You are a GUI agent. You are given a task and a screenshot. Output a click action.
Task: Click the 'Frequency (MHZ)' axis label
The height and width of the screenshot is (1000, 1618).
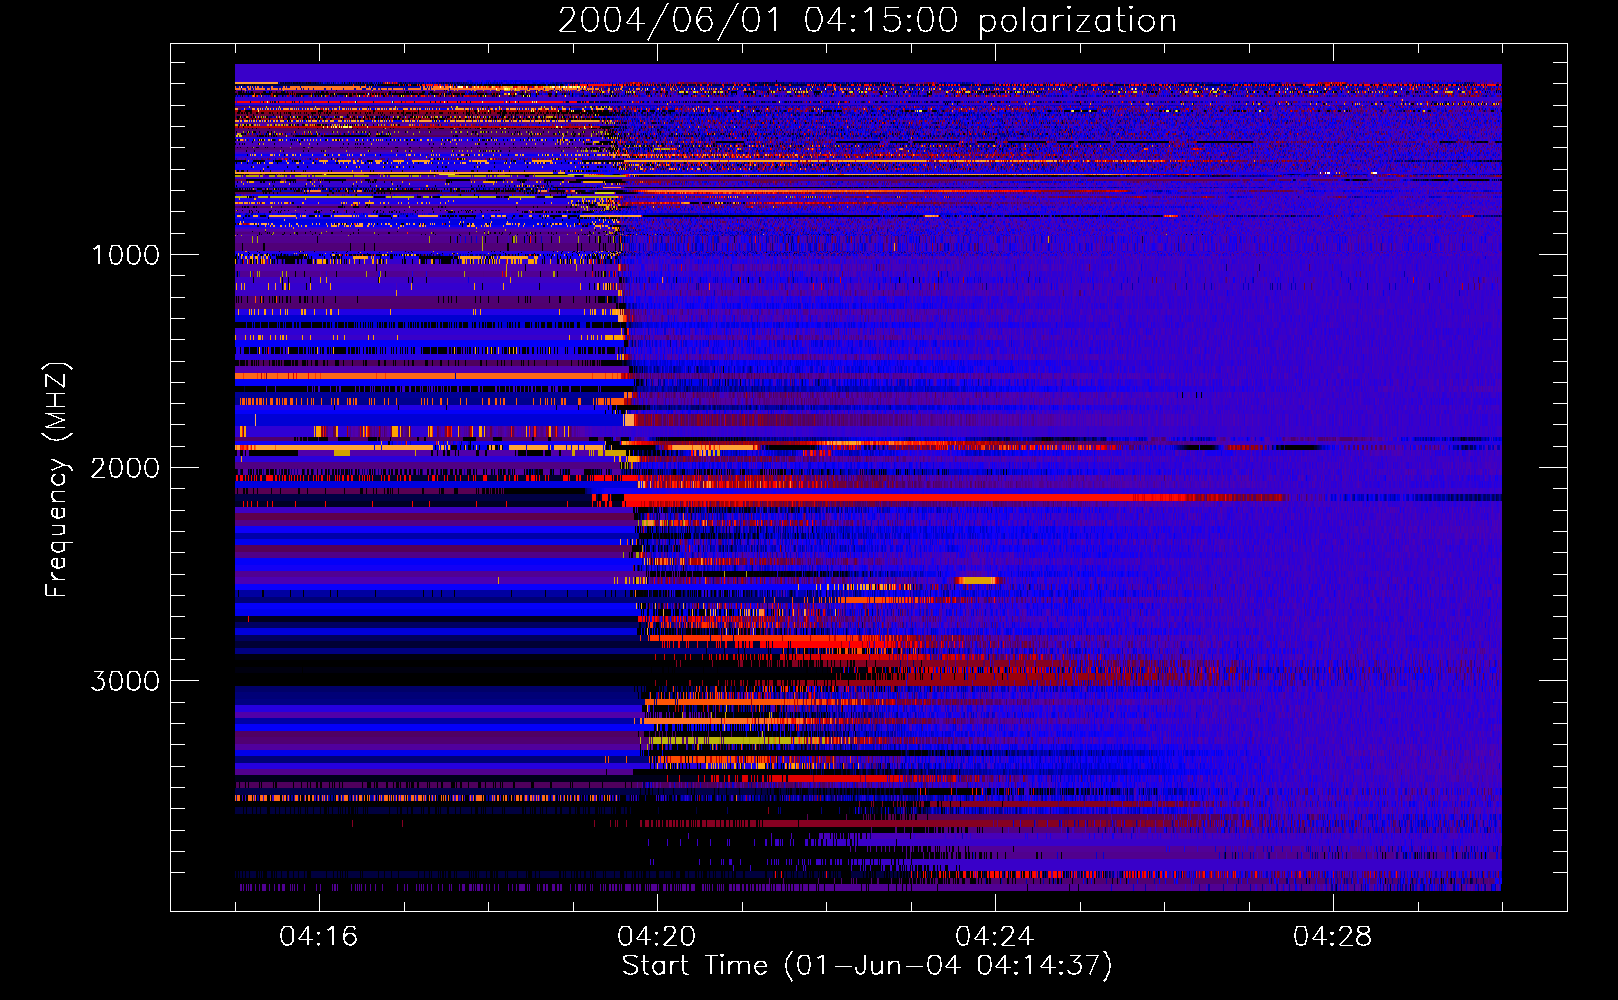pos(57,480)
